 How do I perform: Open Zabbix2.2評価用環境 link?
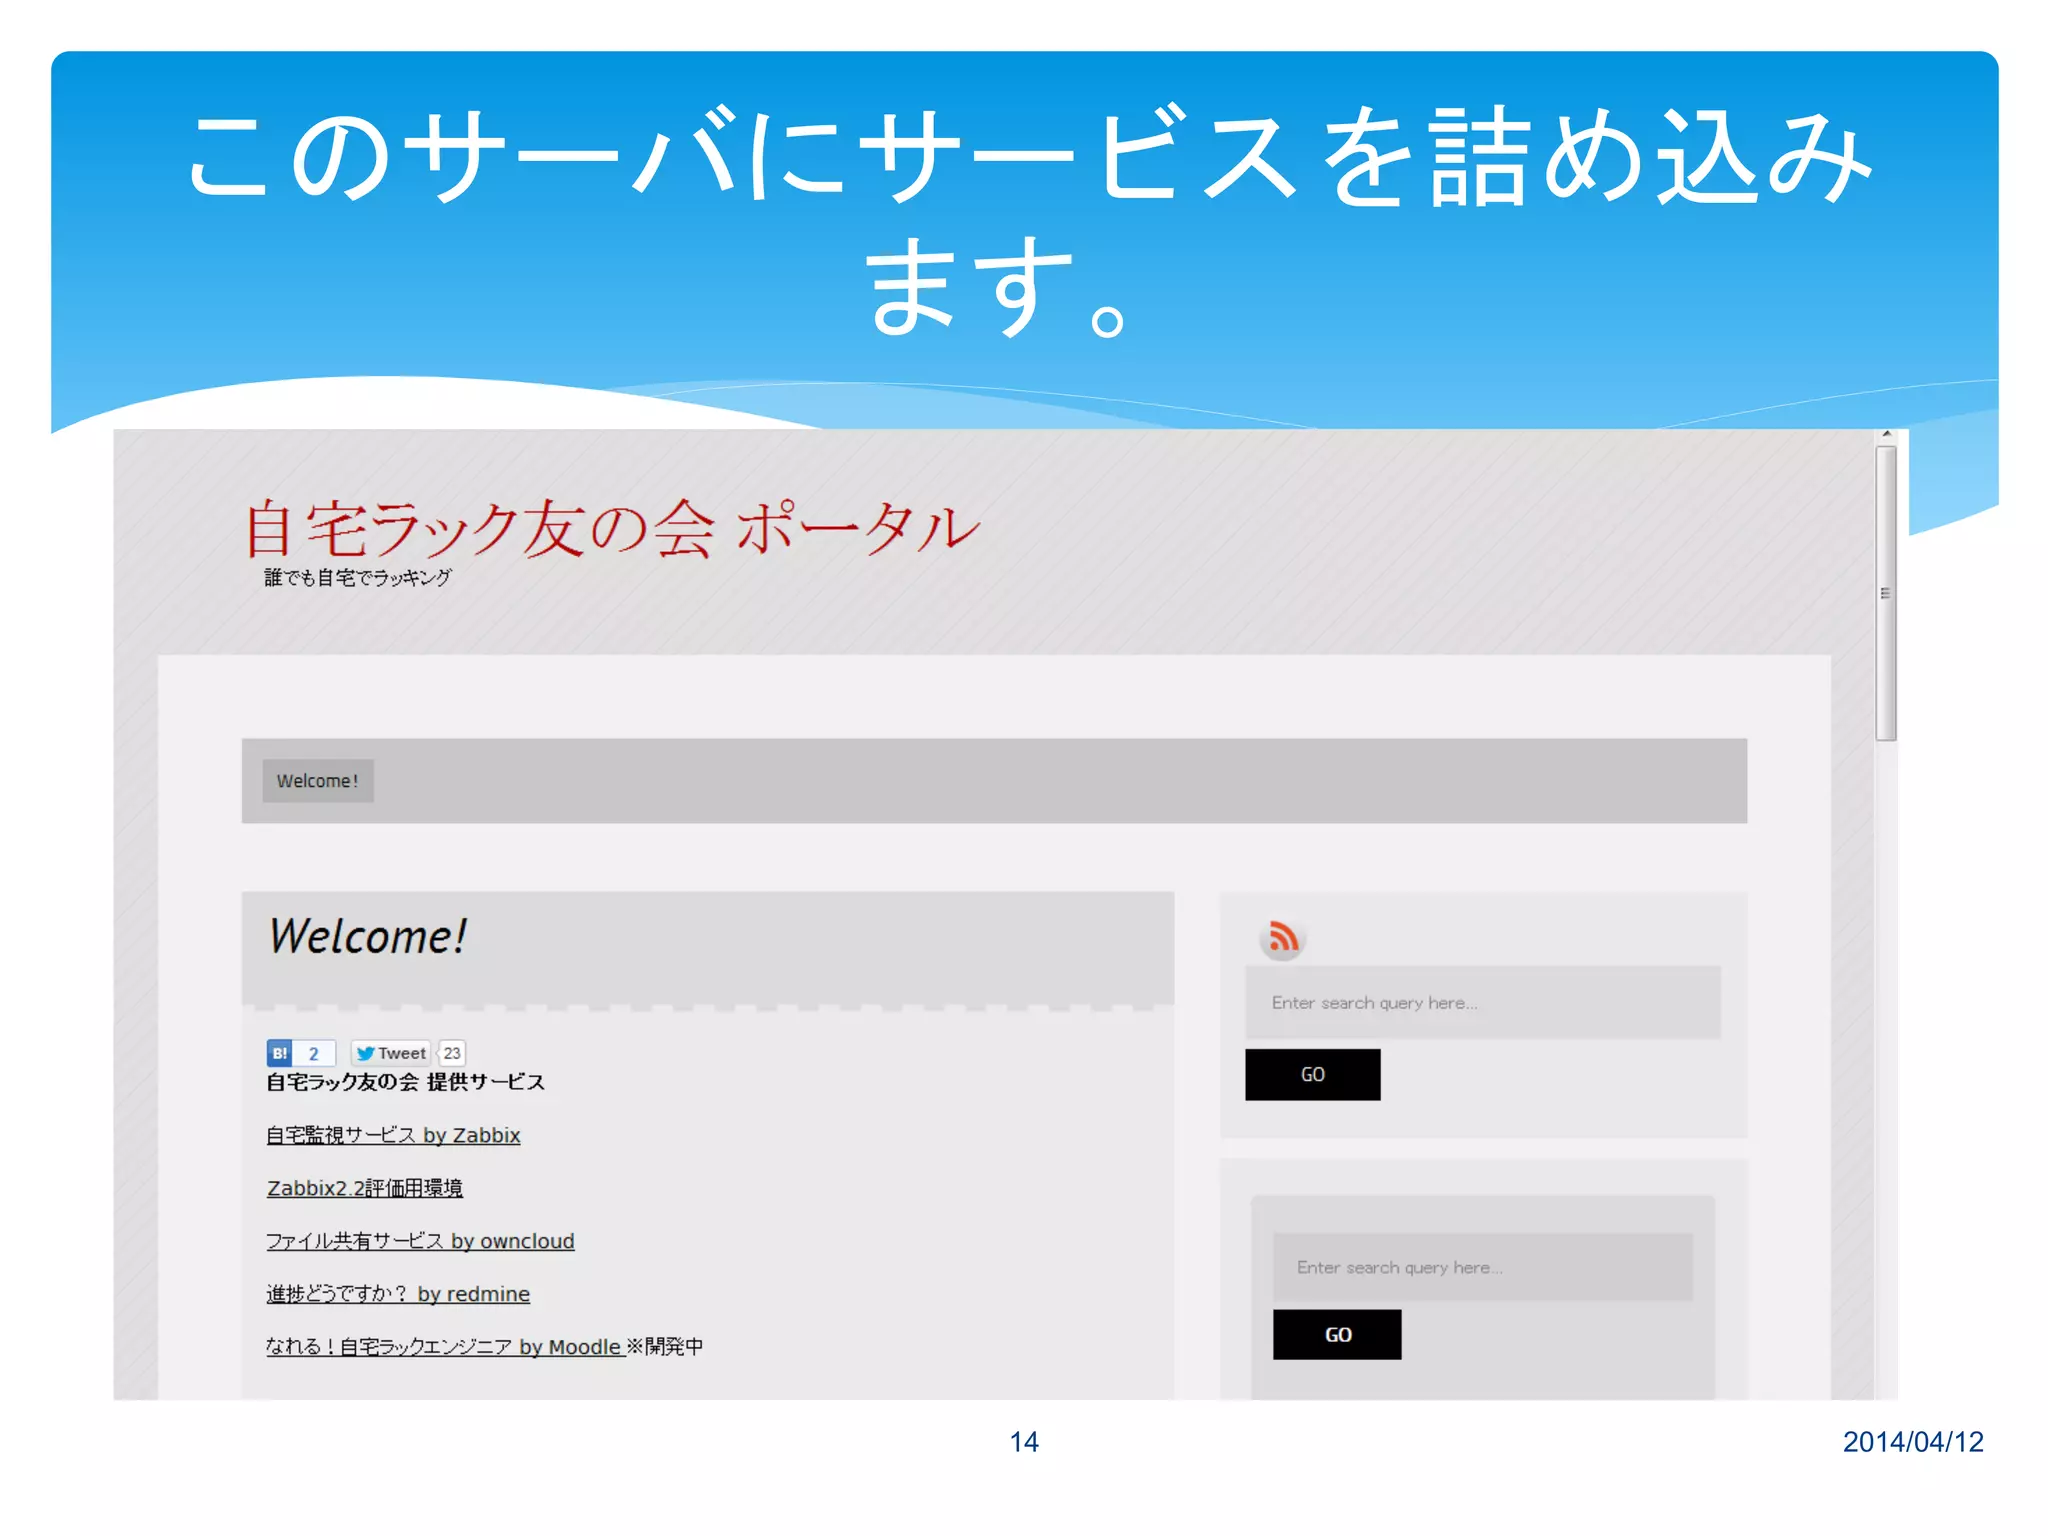point(365,1188)
